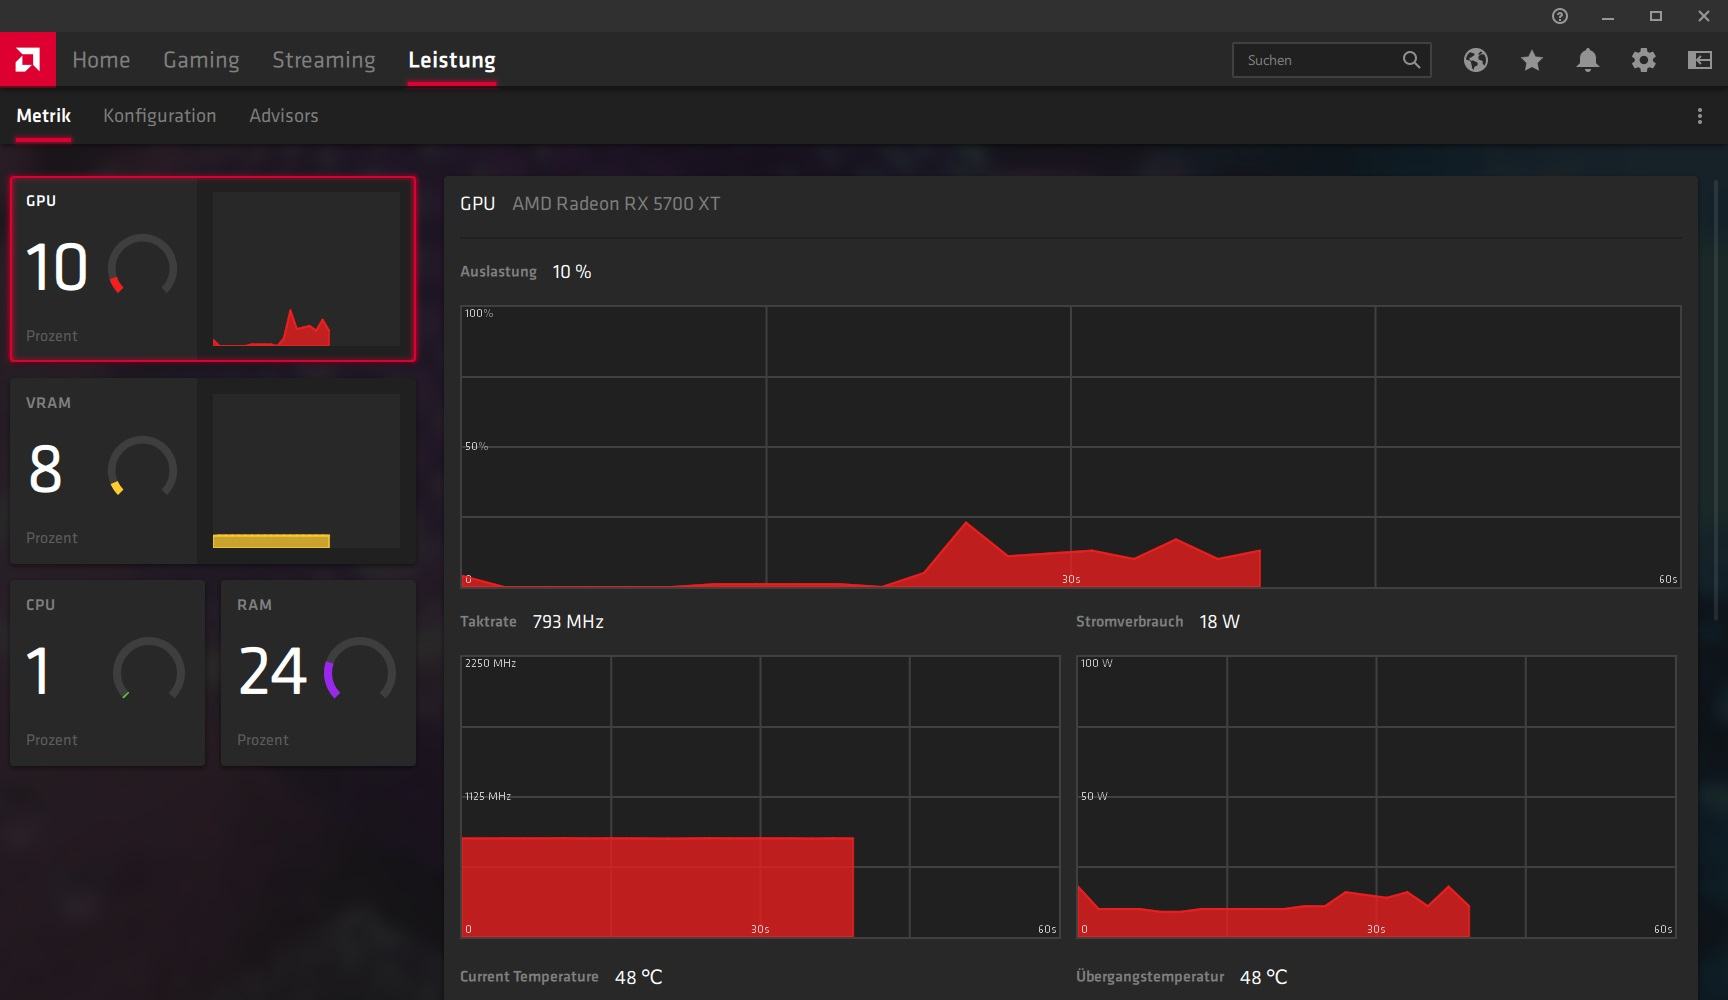Switch to the Advisors sub-tab

(x=284, y=116)
